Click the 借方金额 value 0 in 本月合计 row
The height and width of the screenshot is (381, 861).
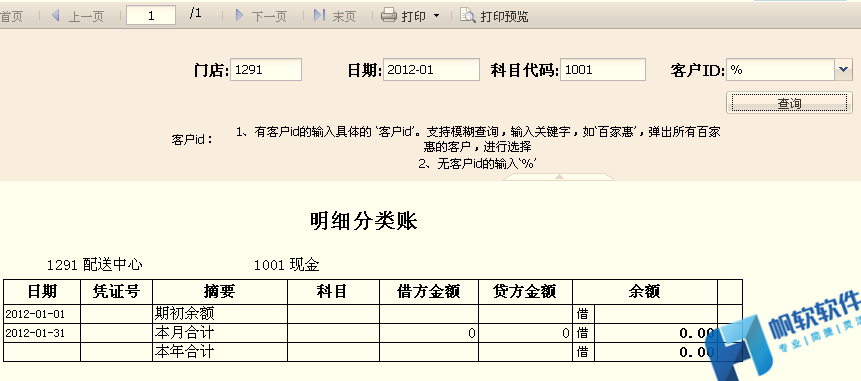[429, 333]
